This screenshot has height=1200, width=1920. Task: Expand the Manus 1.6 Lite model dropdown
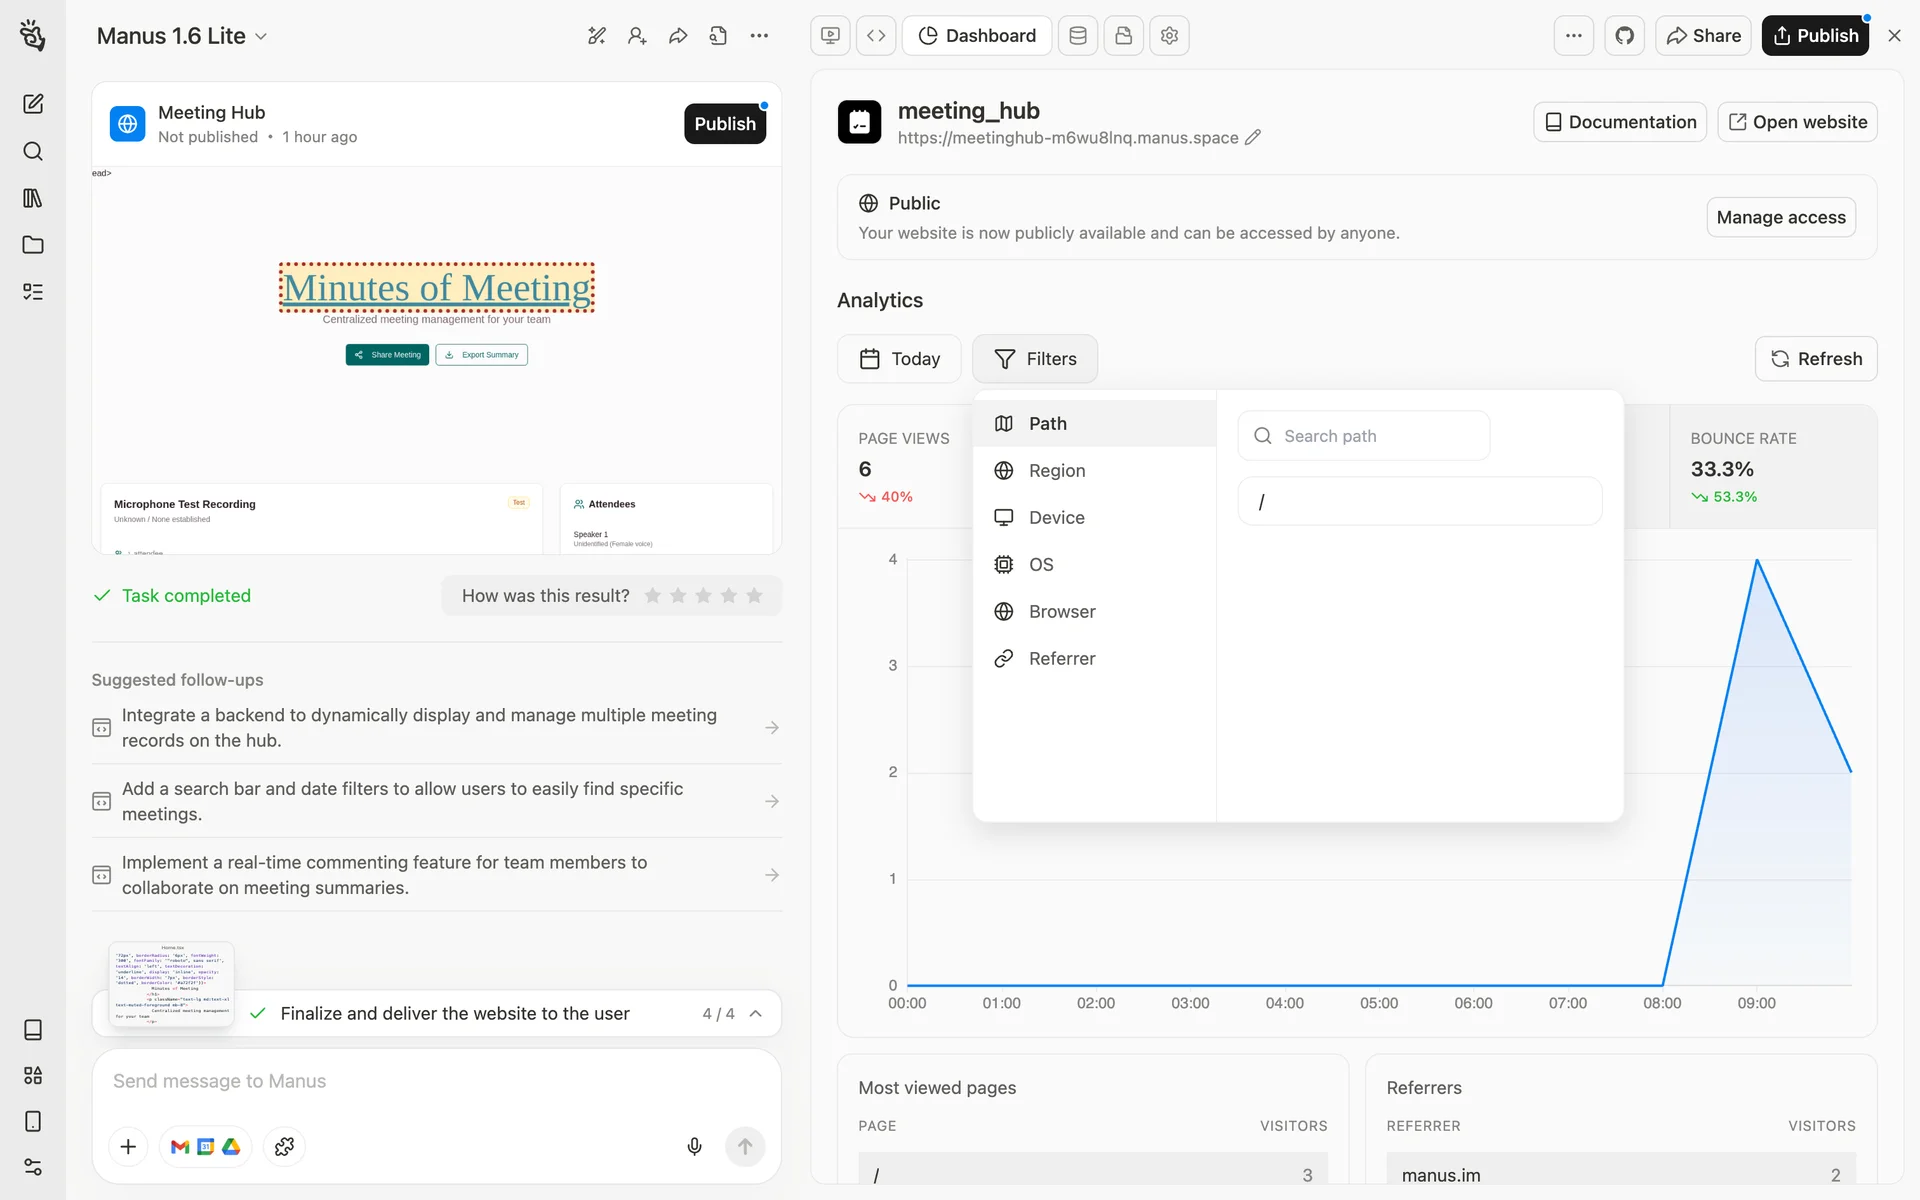coord(182,36)
